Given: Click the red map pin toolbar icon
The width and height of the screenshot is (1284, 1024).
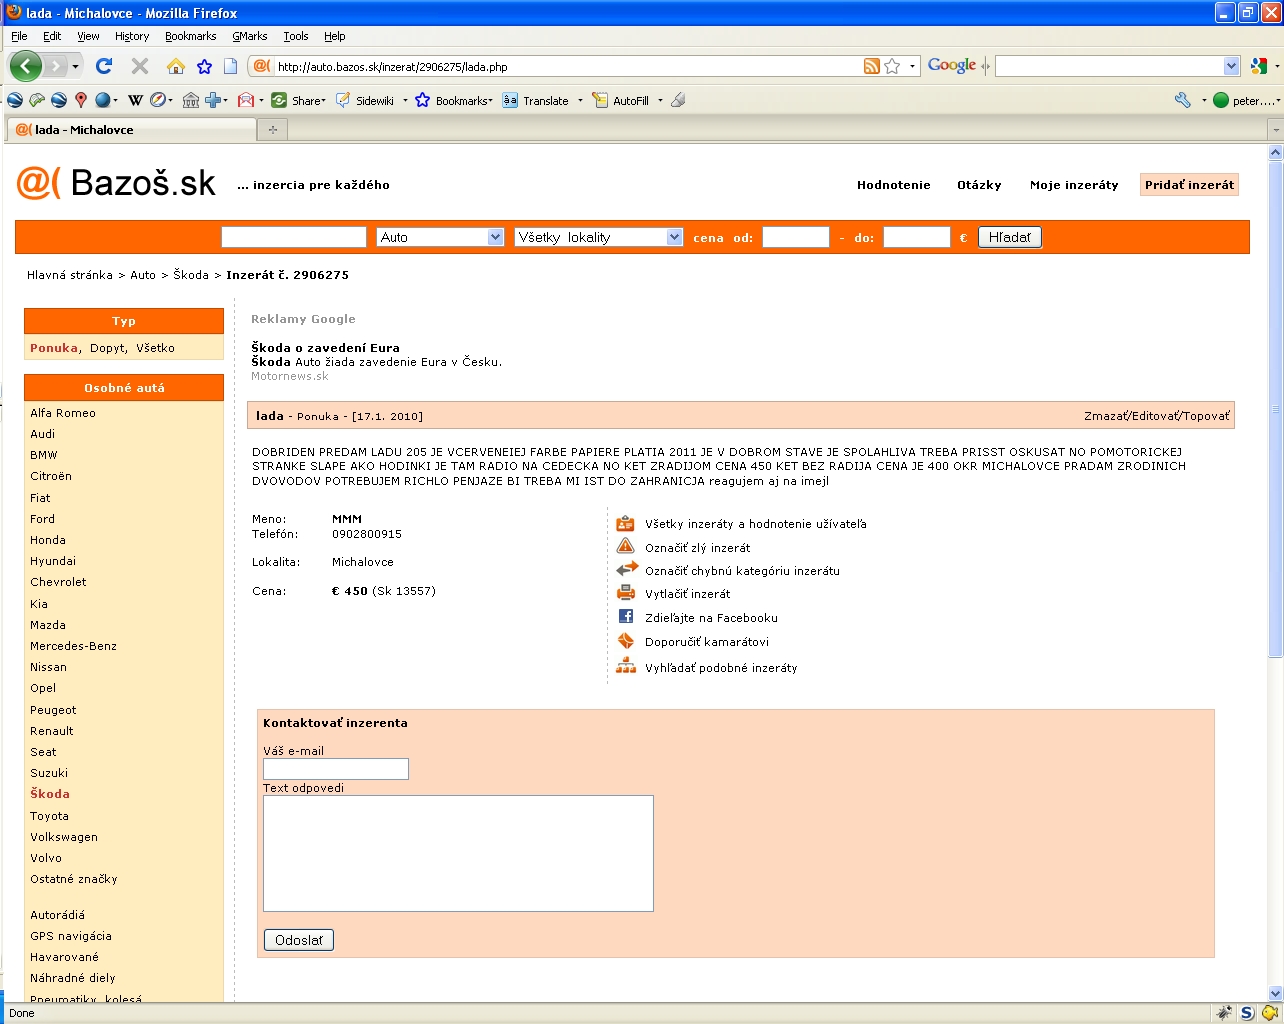Looking at the screenshot, I should point(81,100).
